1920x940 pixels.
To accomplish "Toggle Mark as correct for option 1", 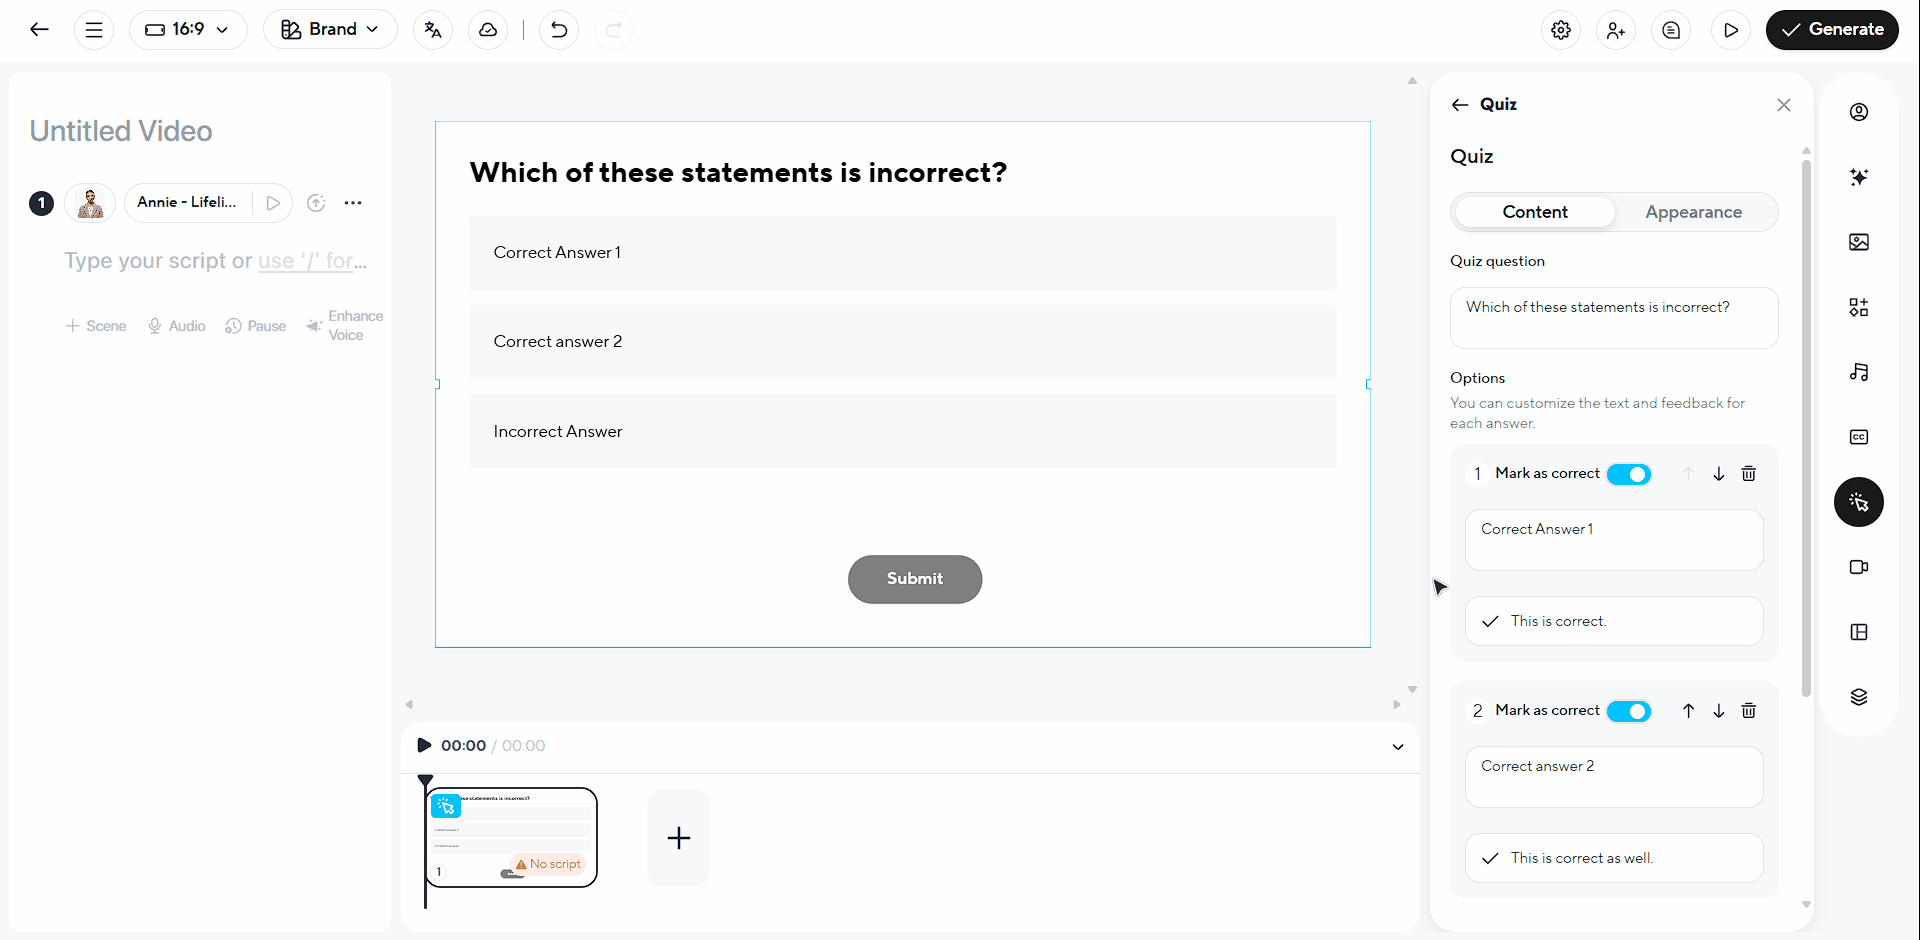I will click(1628, 474).
